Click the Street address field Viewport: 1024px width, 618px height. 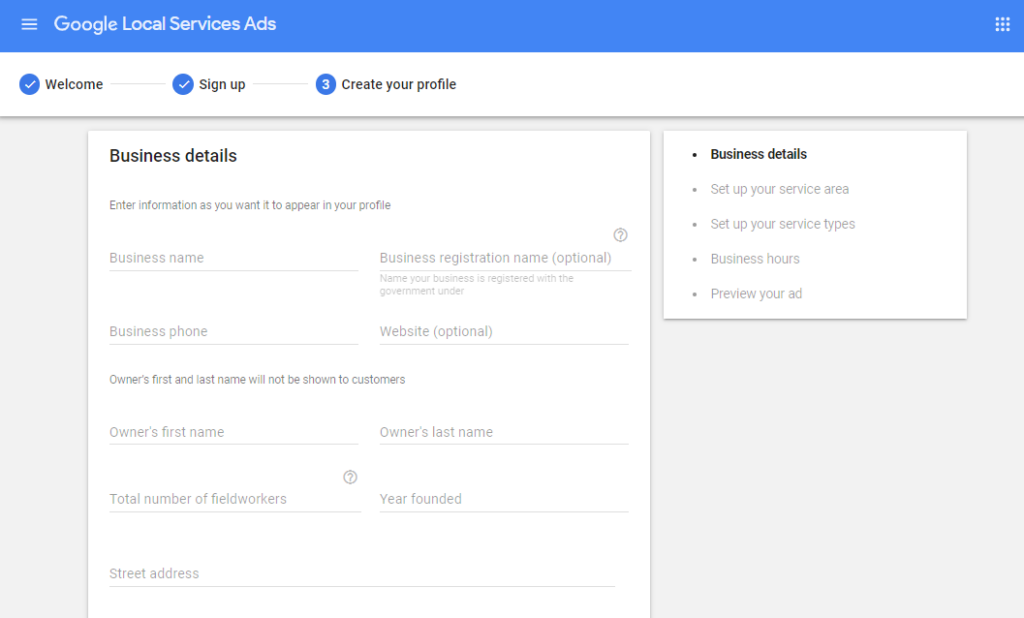362,574
